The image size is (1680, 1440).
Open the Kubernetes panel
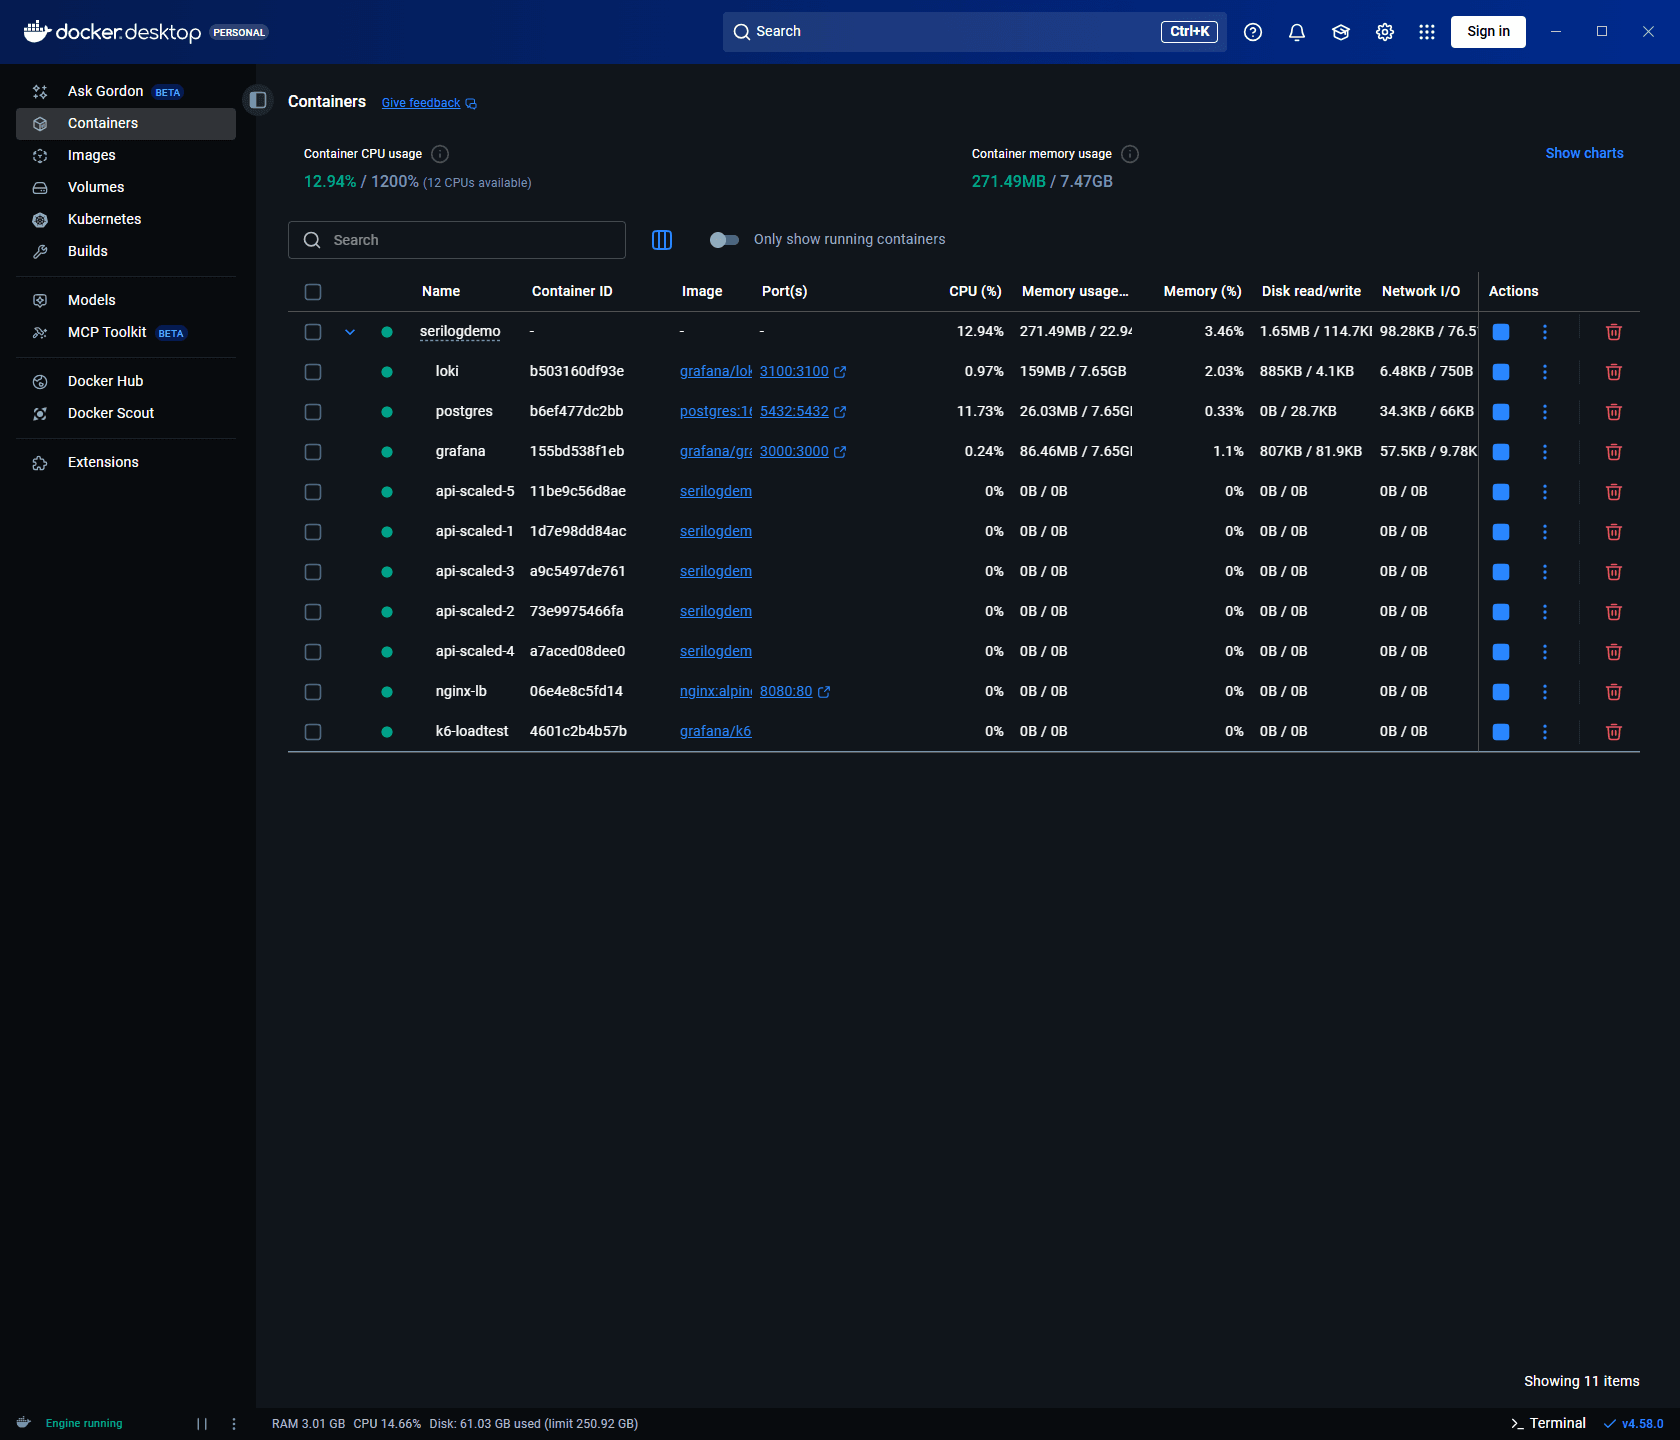(x=104, y=219)
